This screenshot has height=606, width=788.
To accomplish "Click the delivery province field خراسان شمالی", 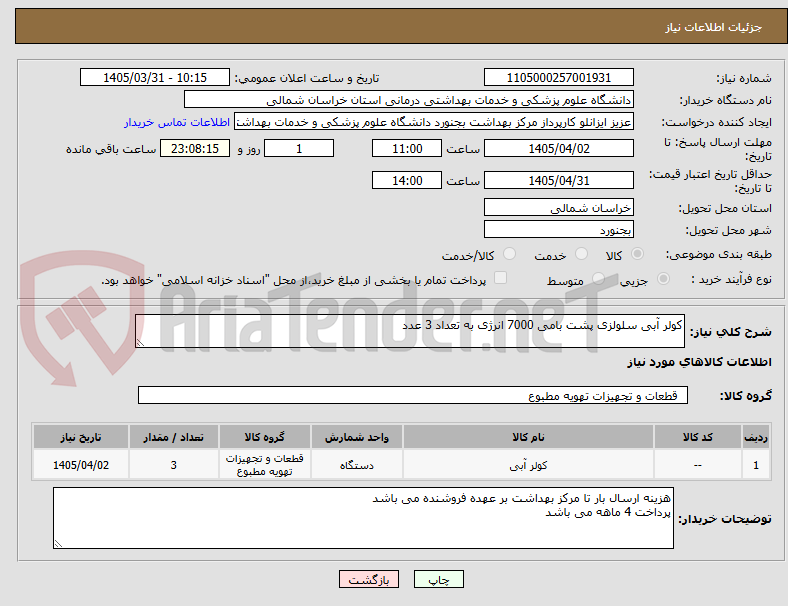I will pyautogui.click(x=558, y=207).
